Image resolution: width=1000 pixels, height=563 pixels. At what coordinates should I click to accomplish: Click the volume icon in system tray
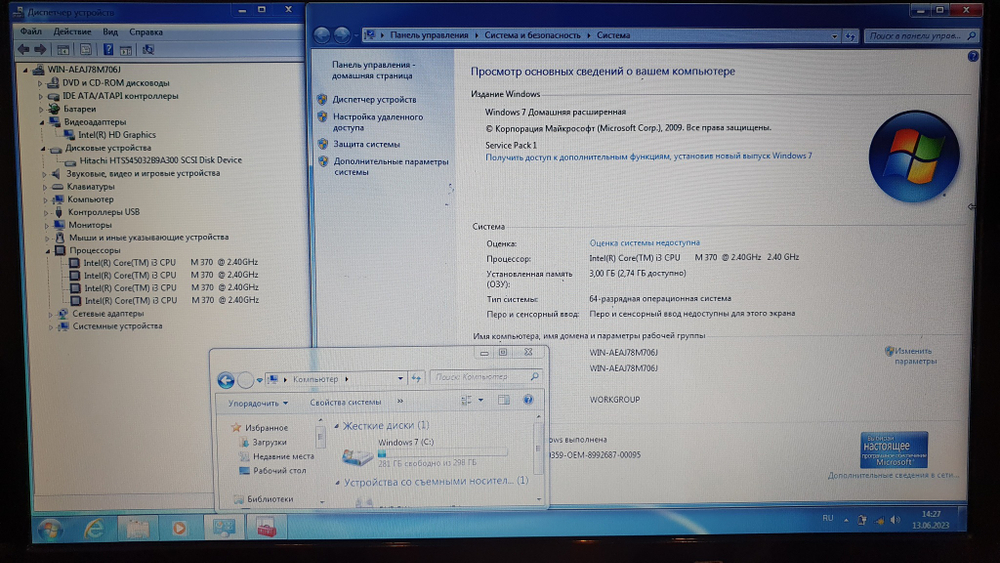tap(895, 520)
